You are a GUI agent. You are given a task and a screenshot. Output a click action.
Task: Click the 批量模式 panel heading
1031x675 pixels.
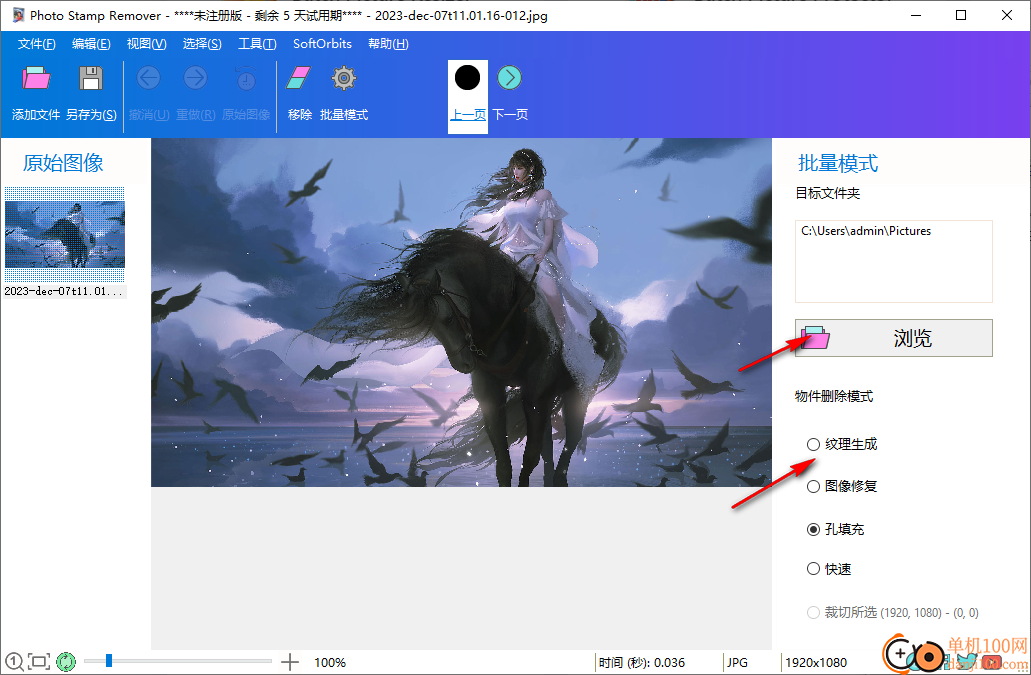[838, 163]
